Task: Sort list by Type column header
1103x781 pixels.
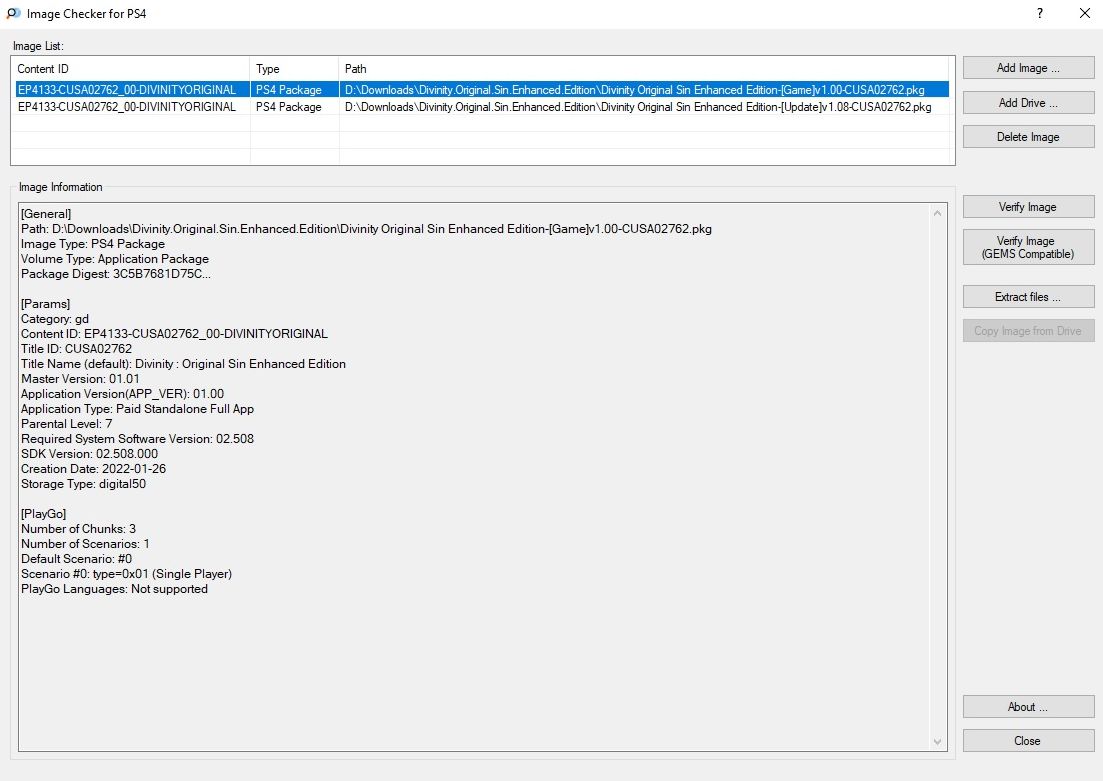Action: click(294, 69)
